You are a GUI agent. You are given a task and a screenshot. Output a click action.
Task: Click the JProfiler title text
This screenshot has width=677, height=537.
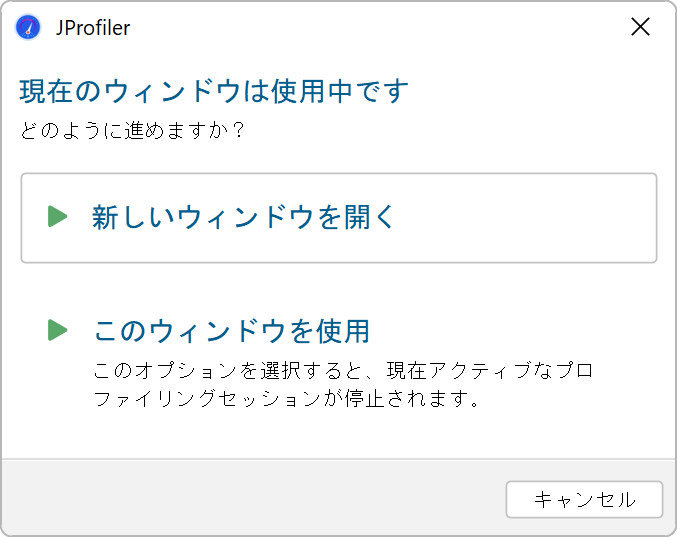(x=93, y=28)
